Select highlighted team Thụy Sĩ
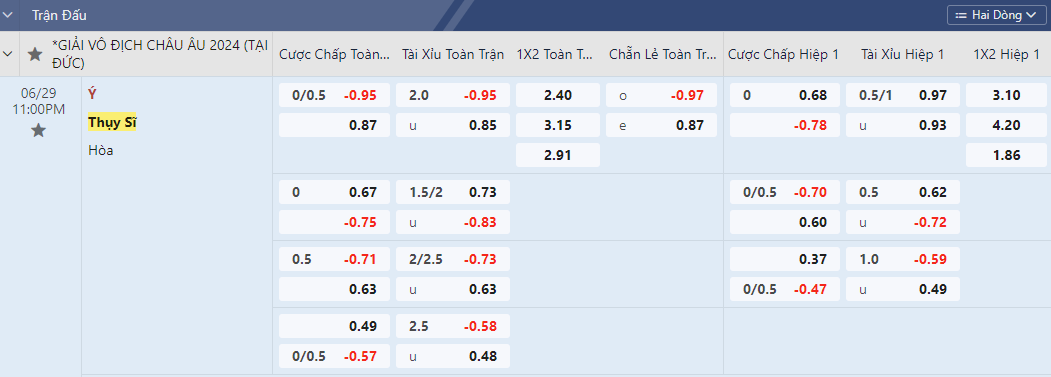Image resolution: width=1051 pixels, height=377 pixels. tap(112, 123)
